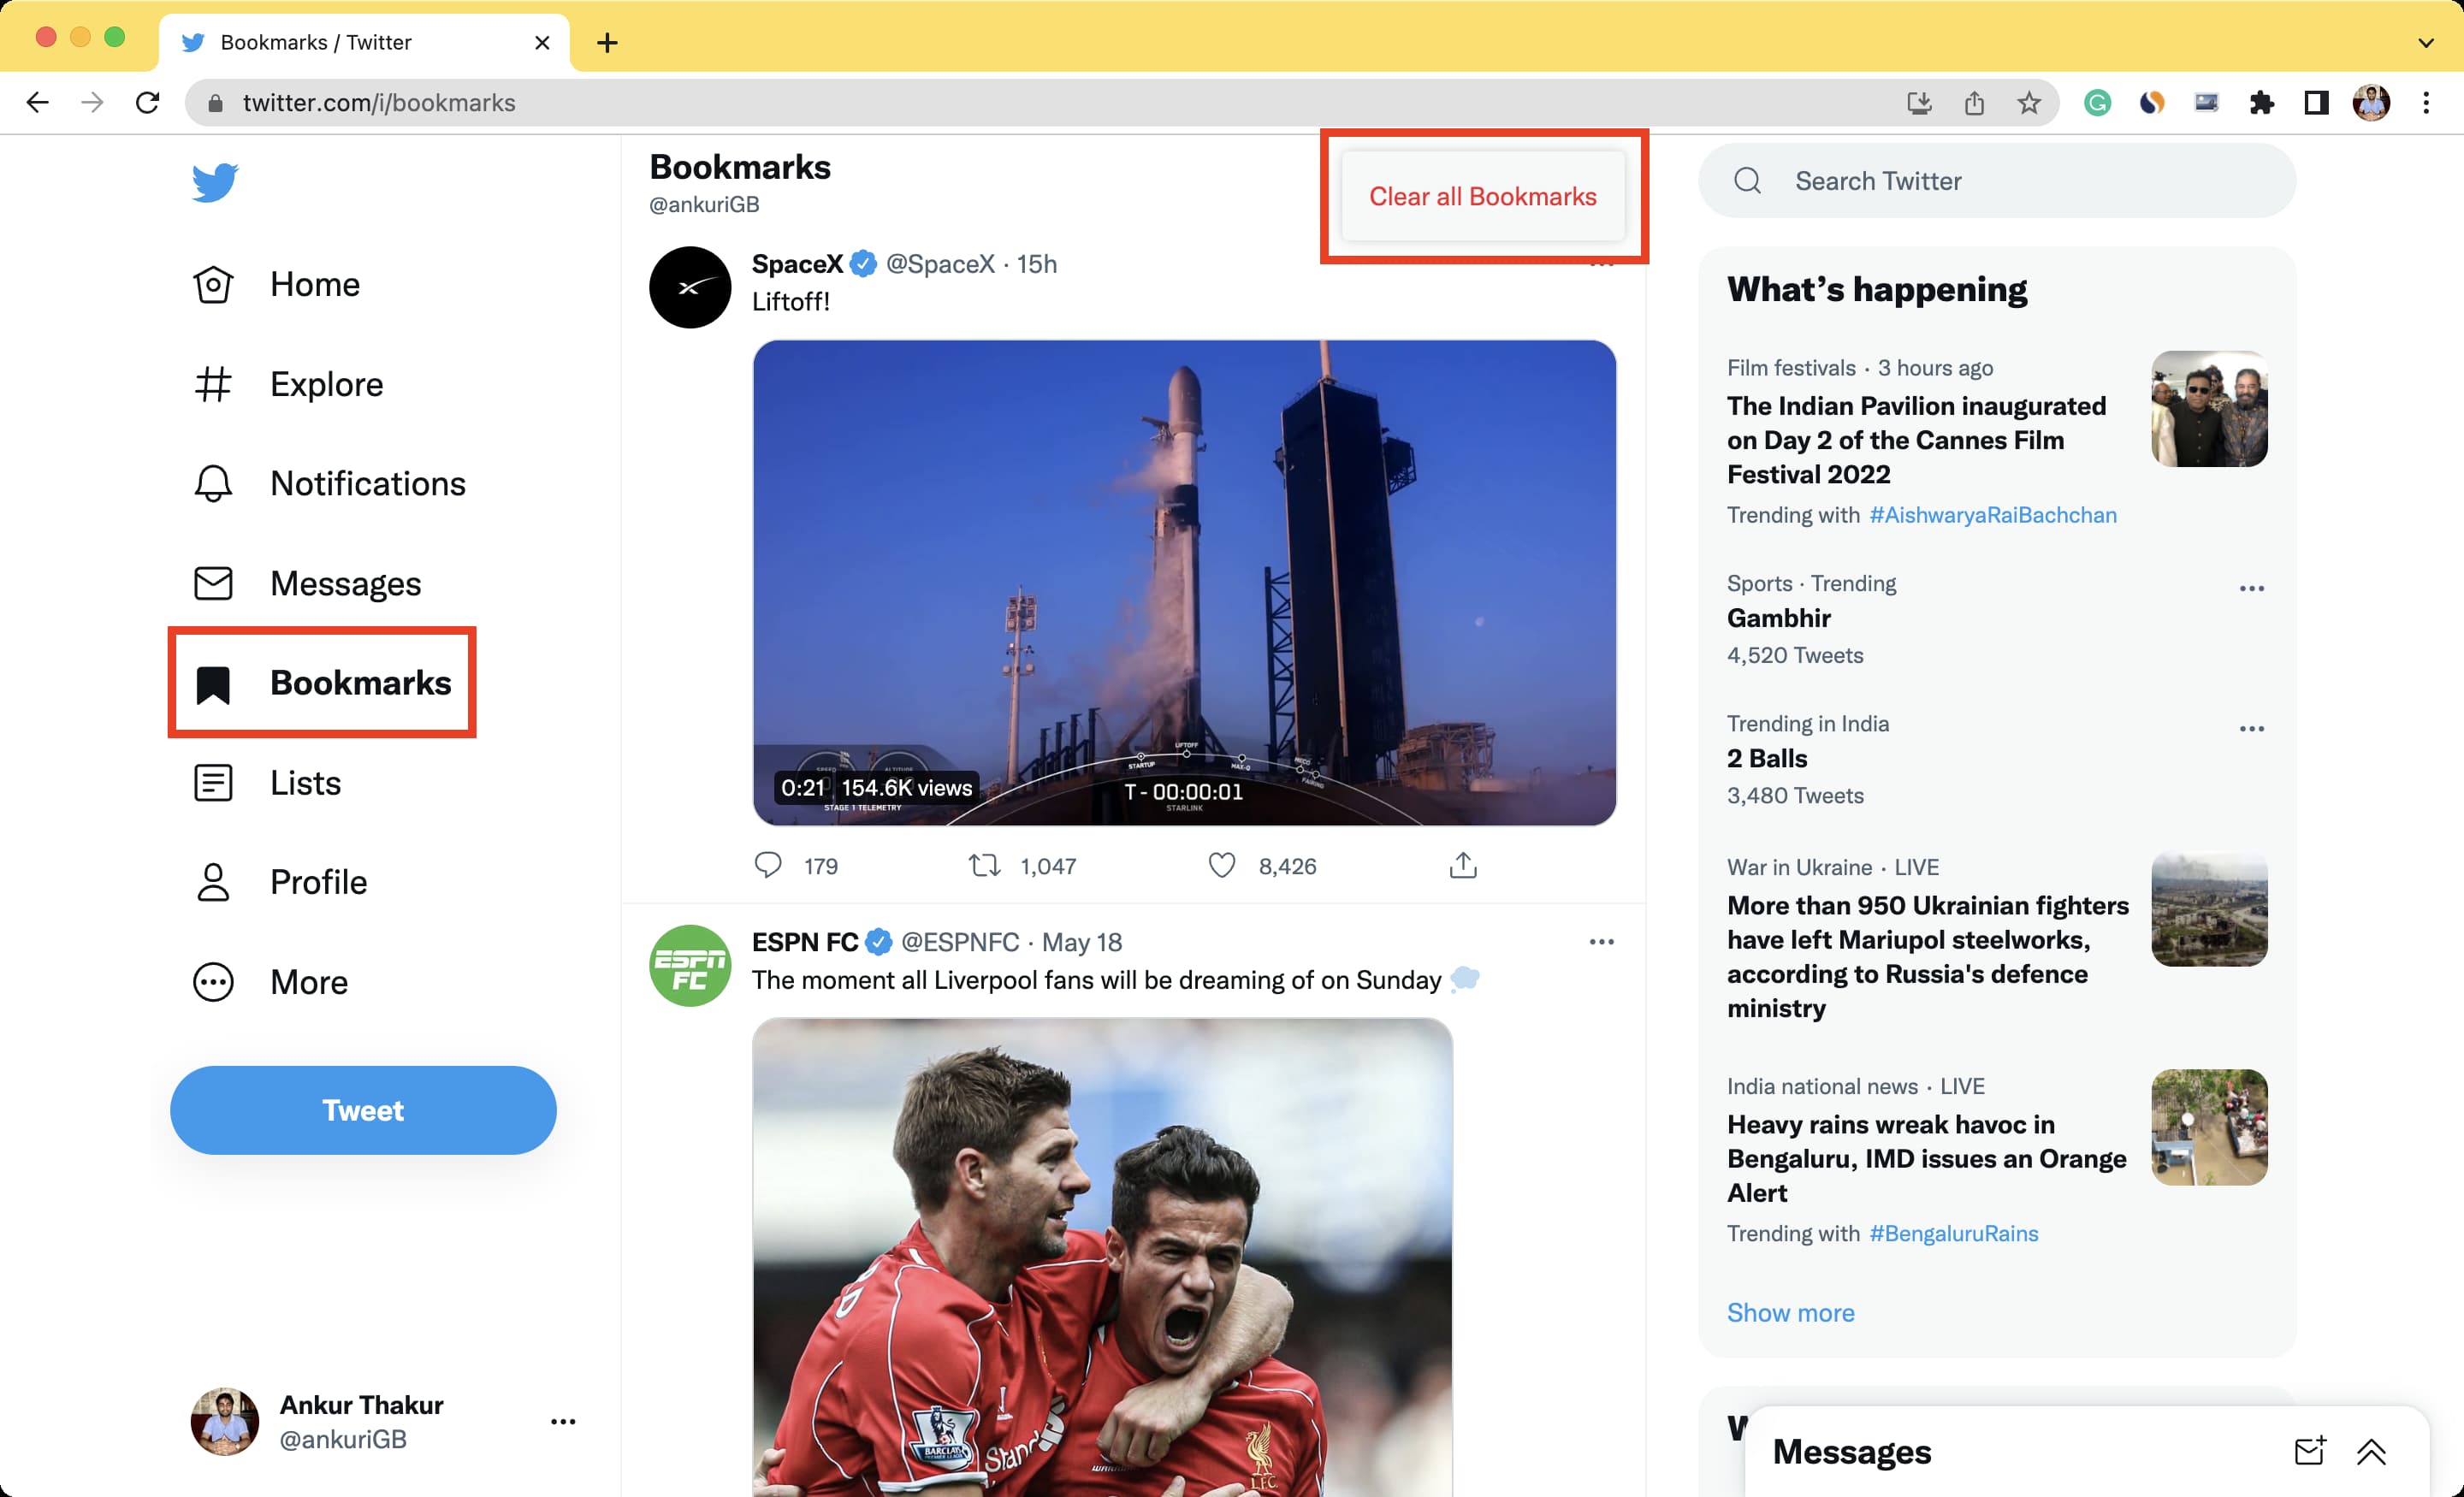Click the @SpaceX handle link
Viewport: 2464px width, 1497px height.
pos(940,264)
